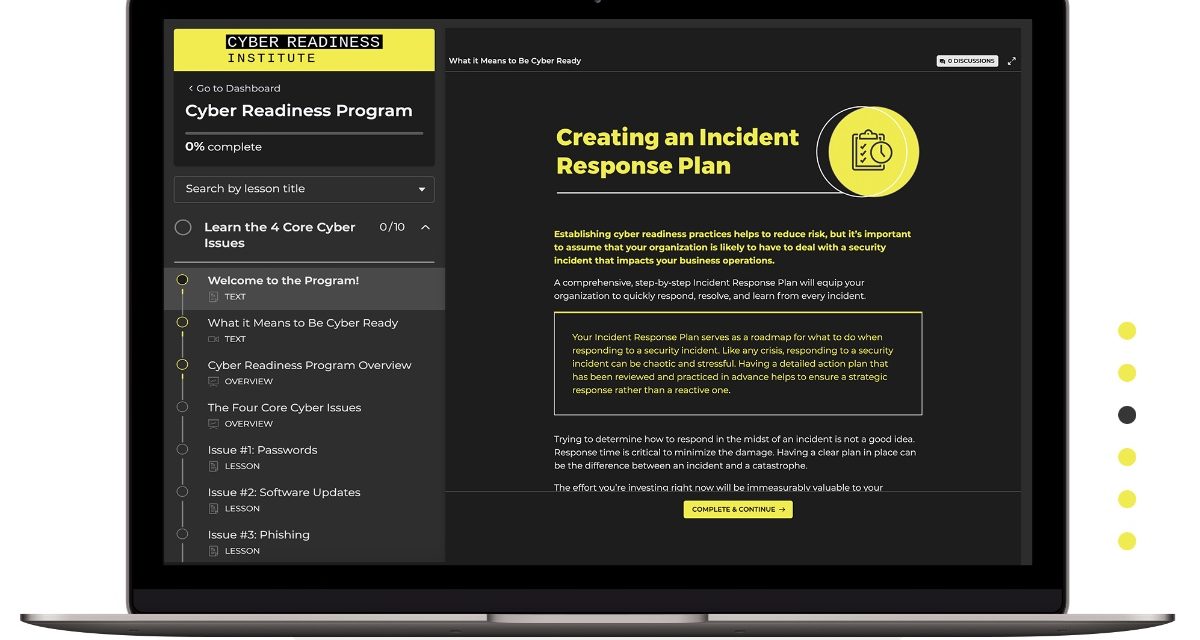Screen dimensions: 1200x640
Task: Toggle completion circle beside Issue #2: Software Updates
Action: click(182, 491)
